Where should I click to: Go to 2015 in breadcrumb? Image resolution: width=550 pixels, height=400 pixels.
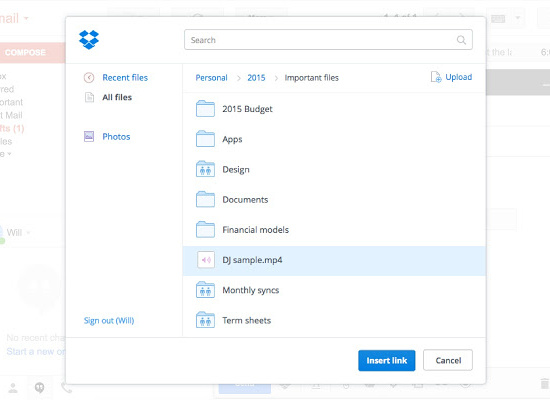[256, 78]
